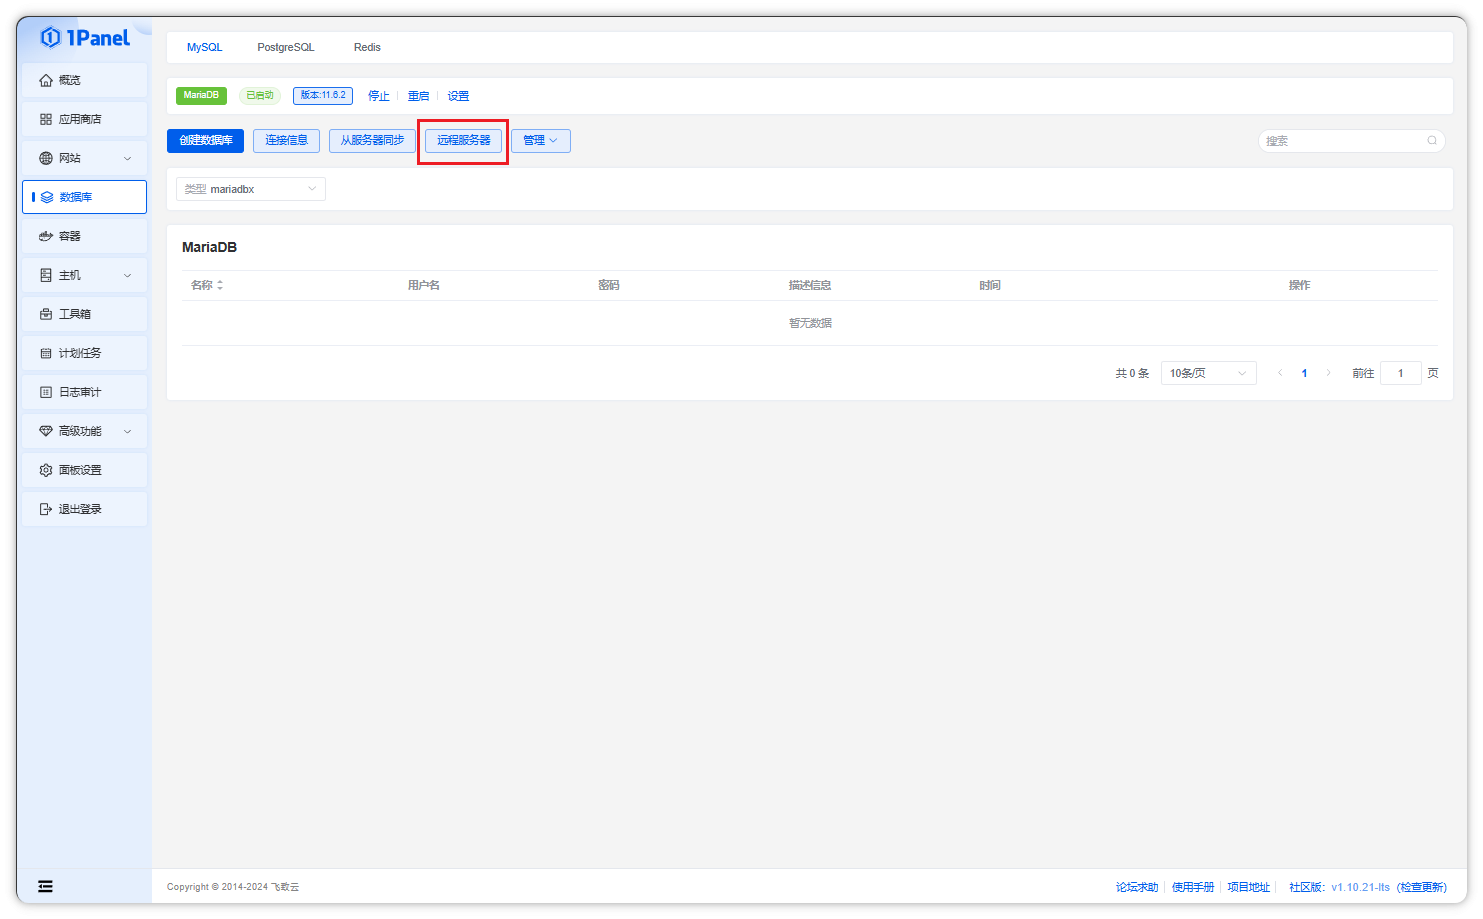Select 数据库 database stack icon
The width and height of the screenshot is (1483, 919).
click(x=46, y=197)
